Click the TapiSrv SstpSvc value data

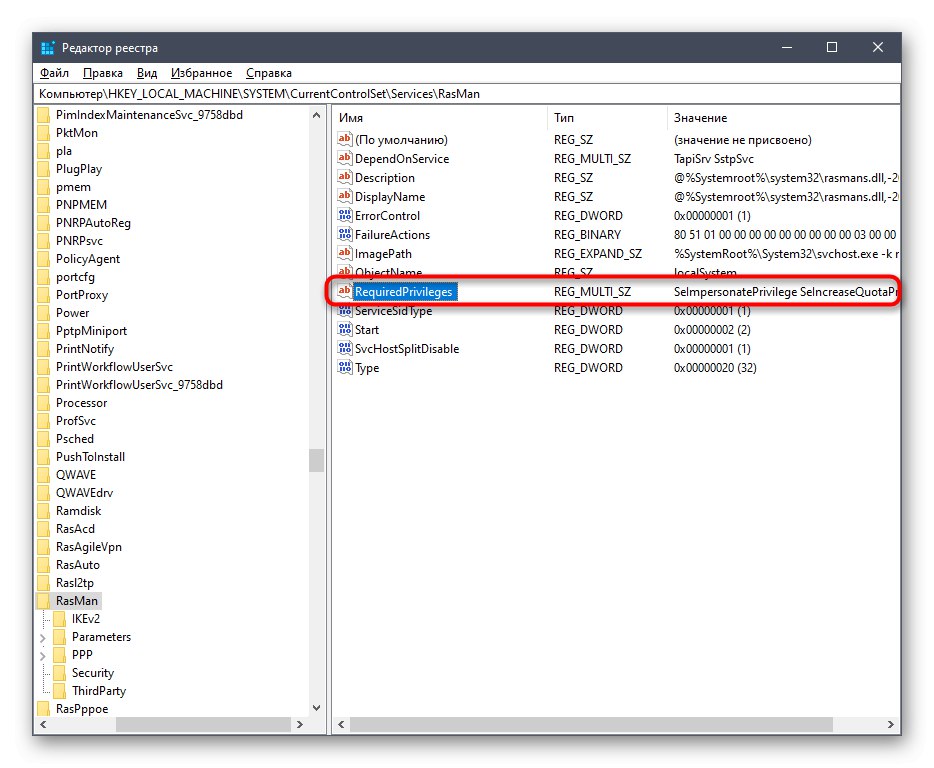pyautogui.click(x=714, y=158)
